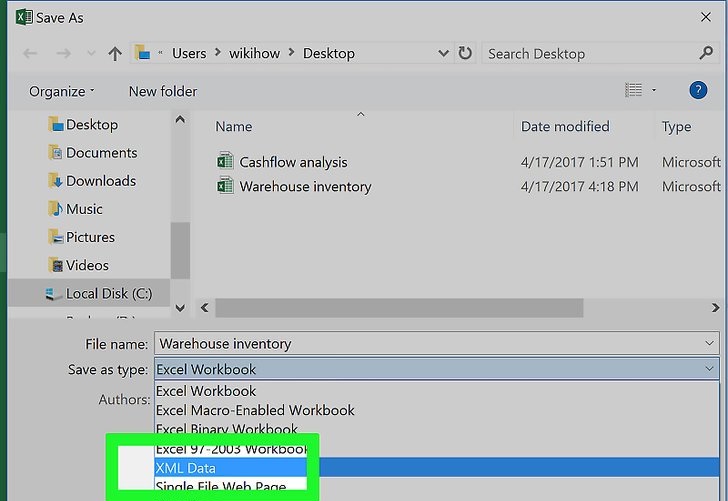Create a New folder
The width and height of the screenshot is (728, 501).
coord(163,91)
